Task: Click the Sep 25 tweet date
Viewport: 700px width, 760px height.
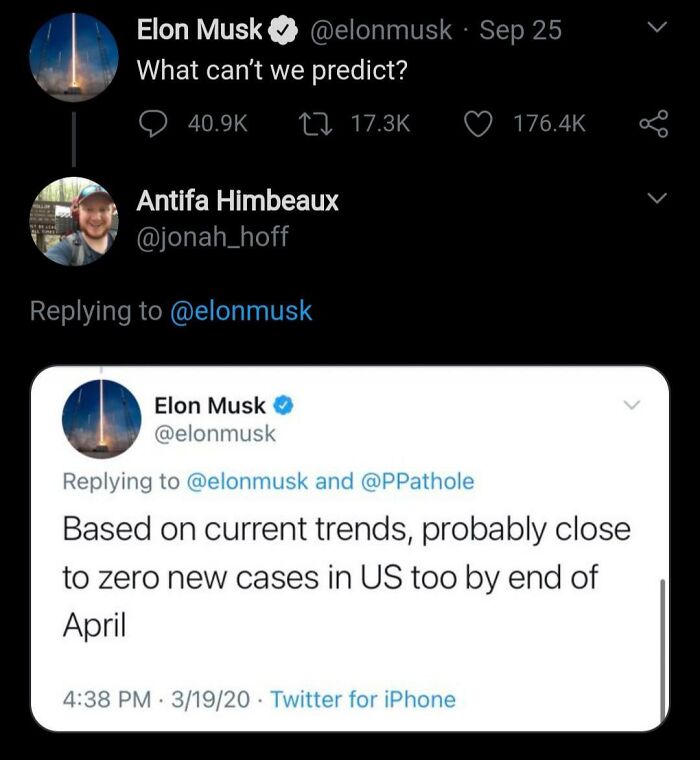Action: [520, 31]
